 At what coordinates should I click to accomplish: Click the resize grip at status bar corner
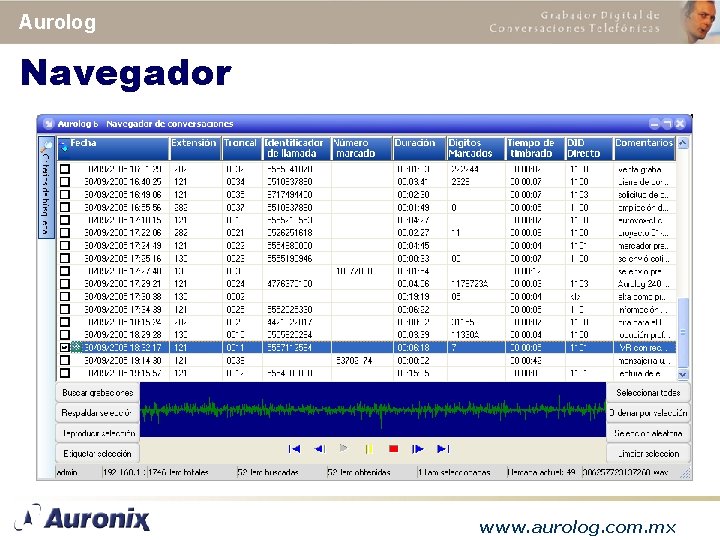coord(685,473)
